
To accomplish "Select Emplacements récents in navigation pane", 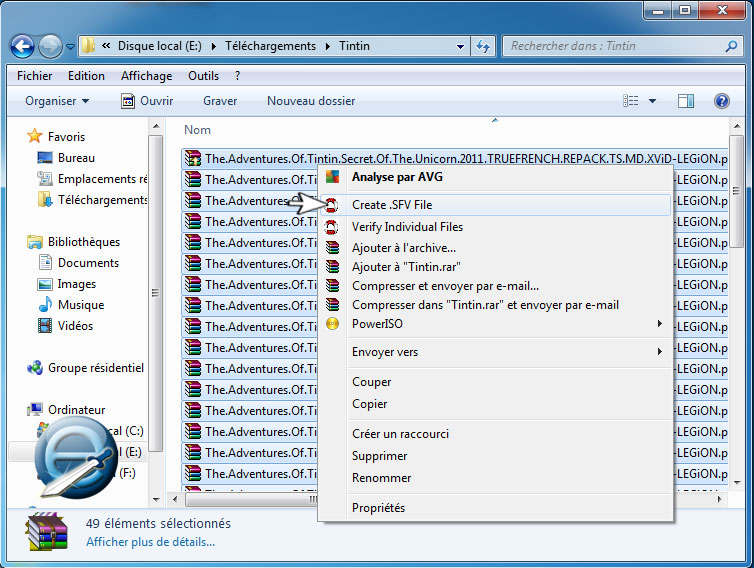I will [92, 179].
